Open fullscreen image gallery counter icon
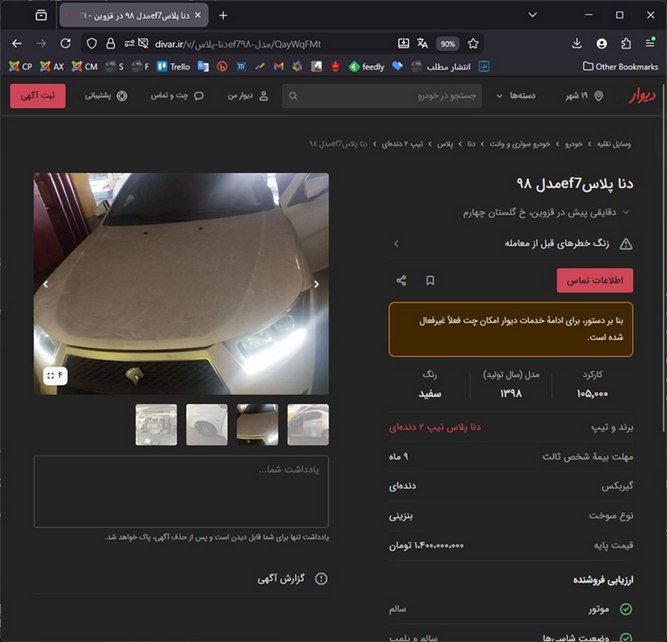The width and height of the screenshot is (667, 642). tap(54, 376)
